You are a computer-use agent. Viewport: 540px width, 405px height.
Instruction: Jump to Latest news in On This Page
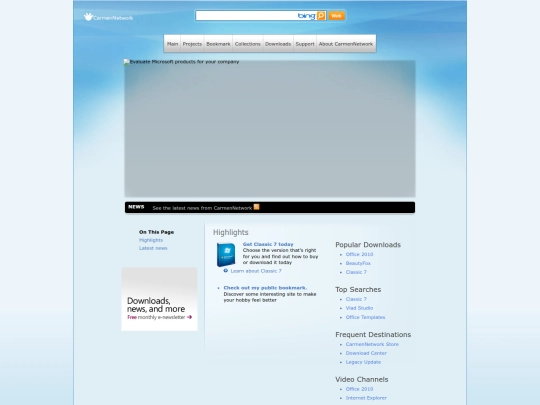click(153, 248)
